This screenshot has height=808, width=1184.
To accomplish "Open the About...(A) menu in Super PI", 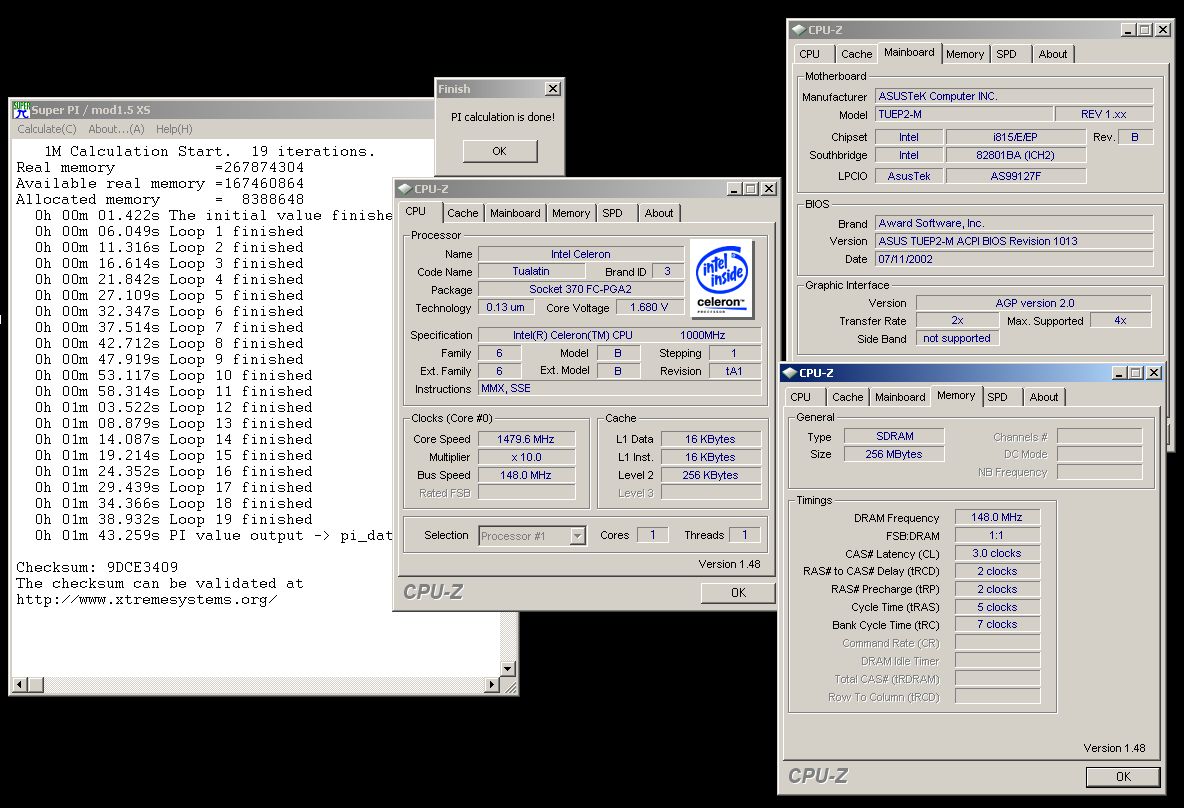I will tap(116, 129).
